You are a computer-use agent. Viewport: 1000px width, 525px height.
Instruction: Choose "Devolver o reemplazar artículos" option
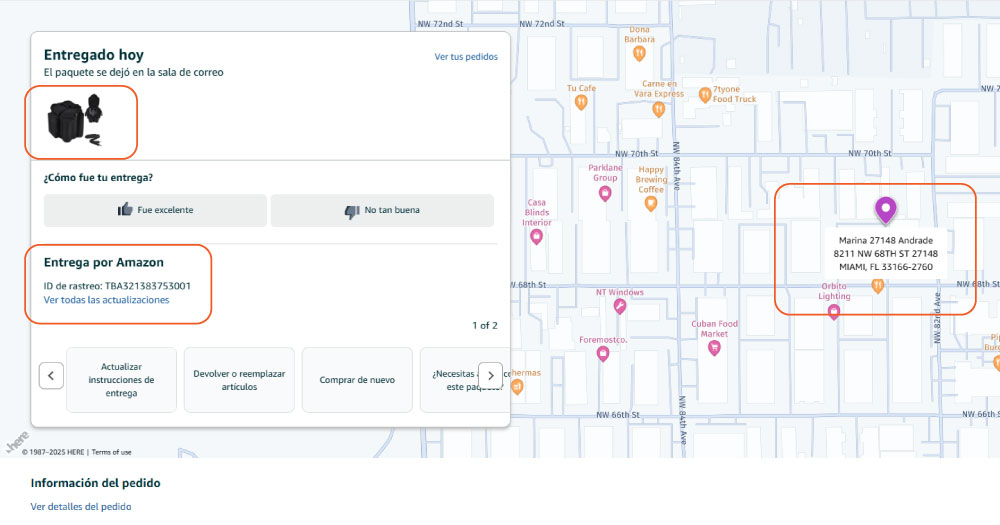[239, 380]
